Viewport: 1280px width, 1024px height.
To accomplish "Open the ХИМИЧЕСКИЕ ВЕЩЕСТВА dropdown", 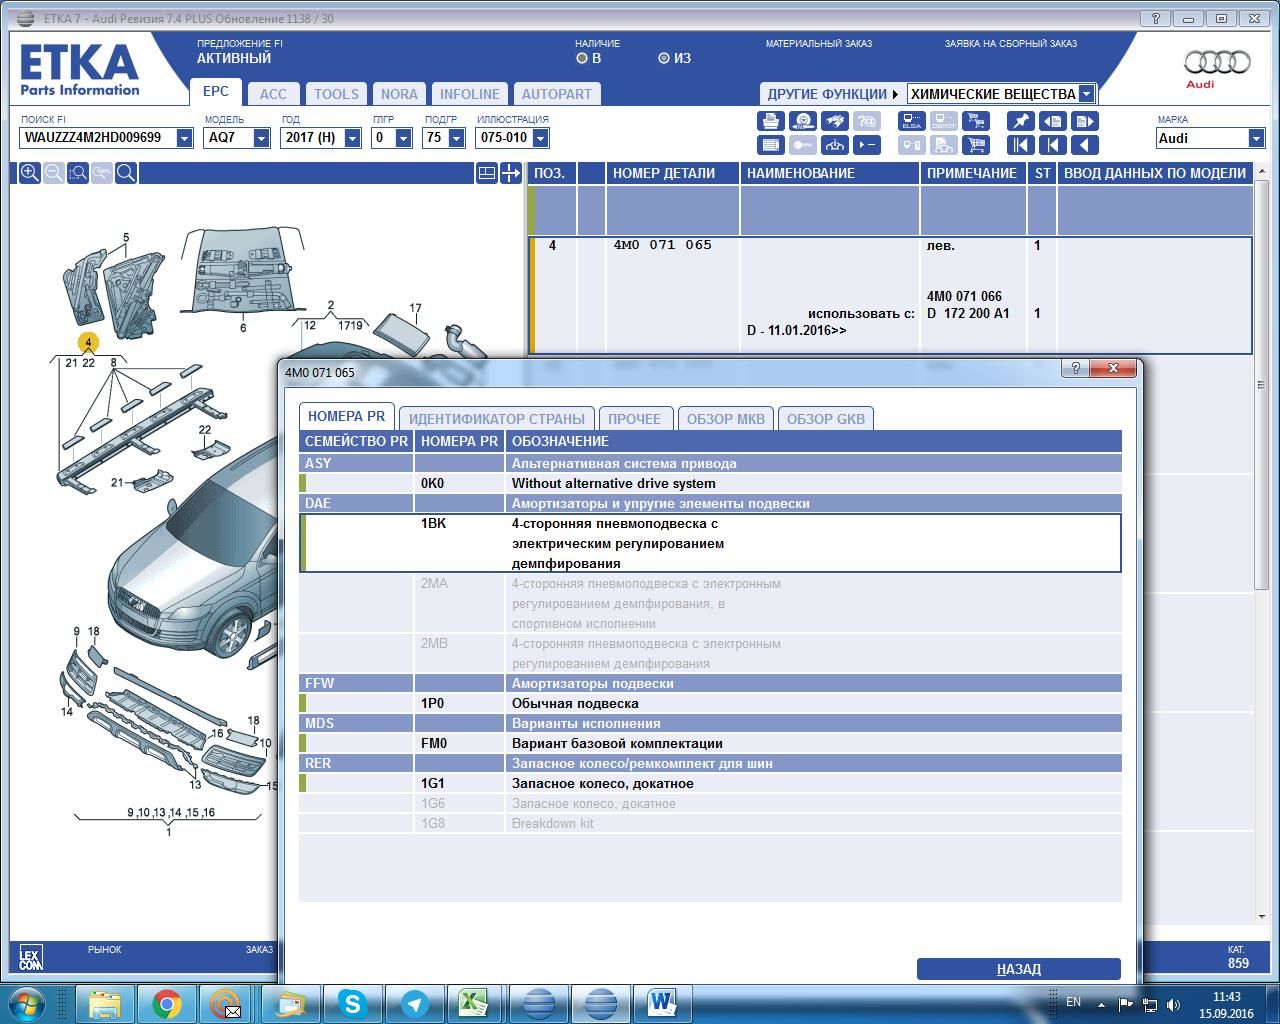I will (x=1086, y=94).
